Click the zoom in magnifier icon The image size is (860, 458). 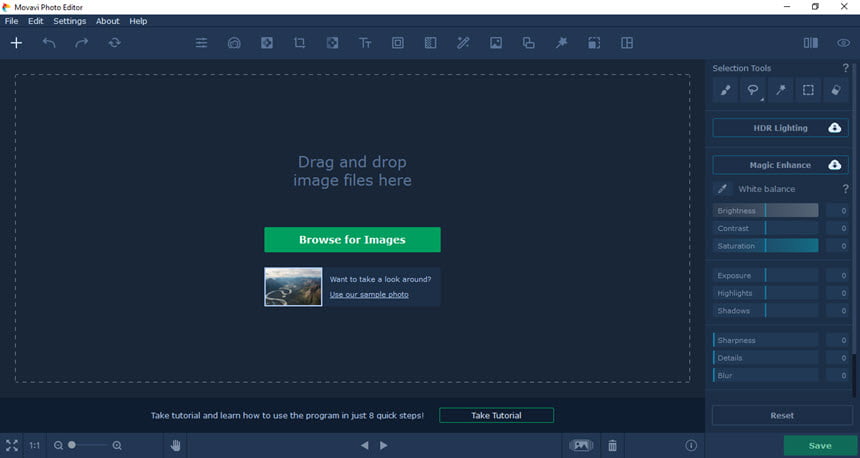point(117,445)
